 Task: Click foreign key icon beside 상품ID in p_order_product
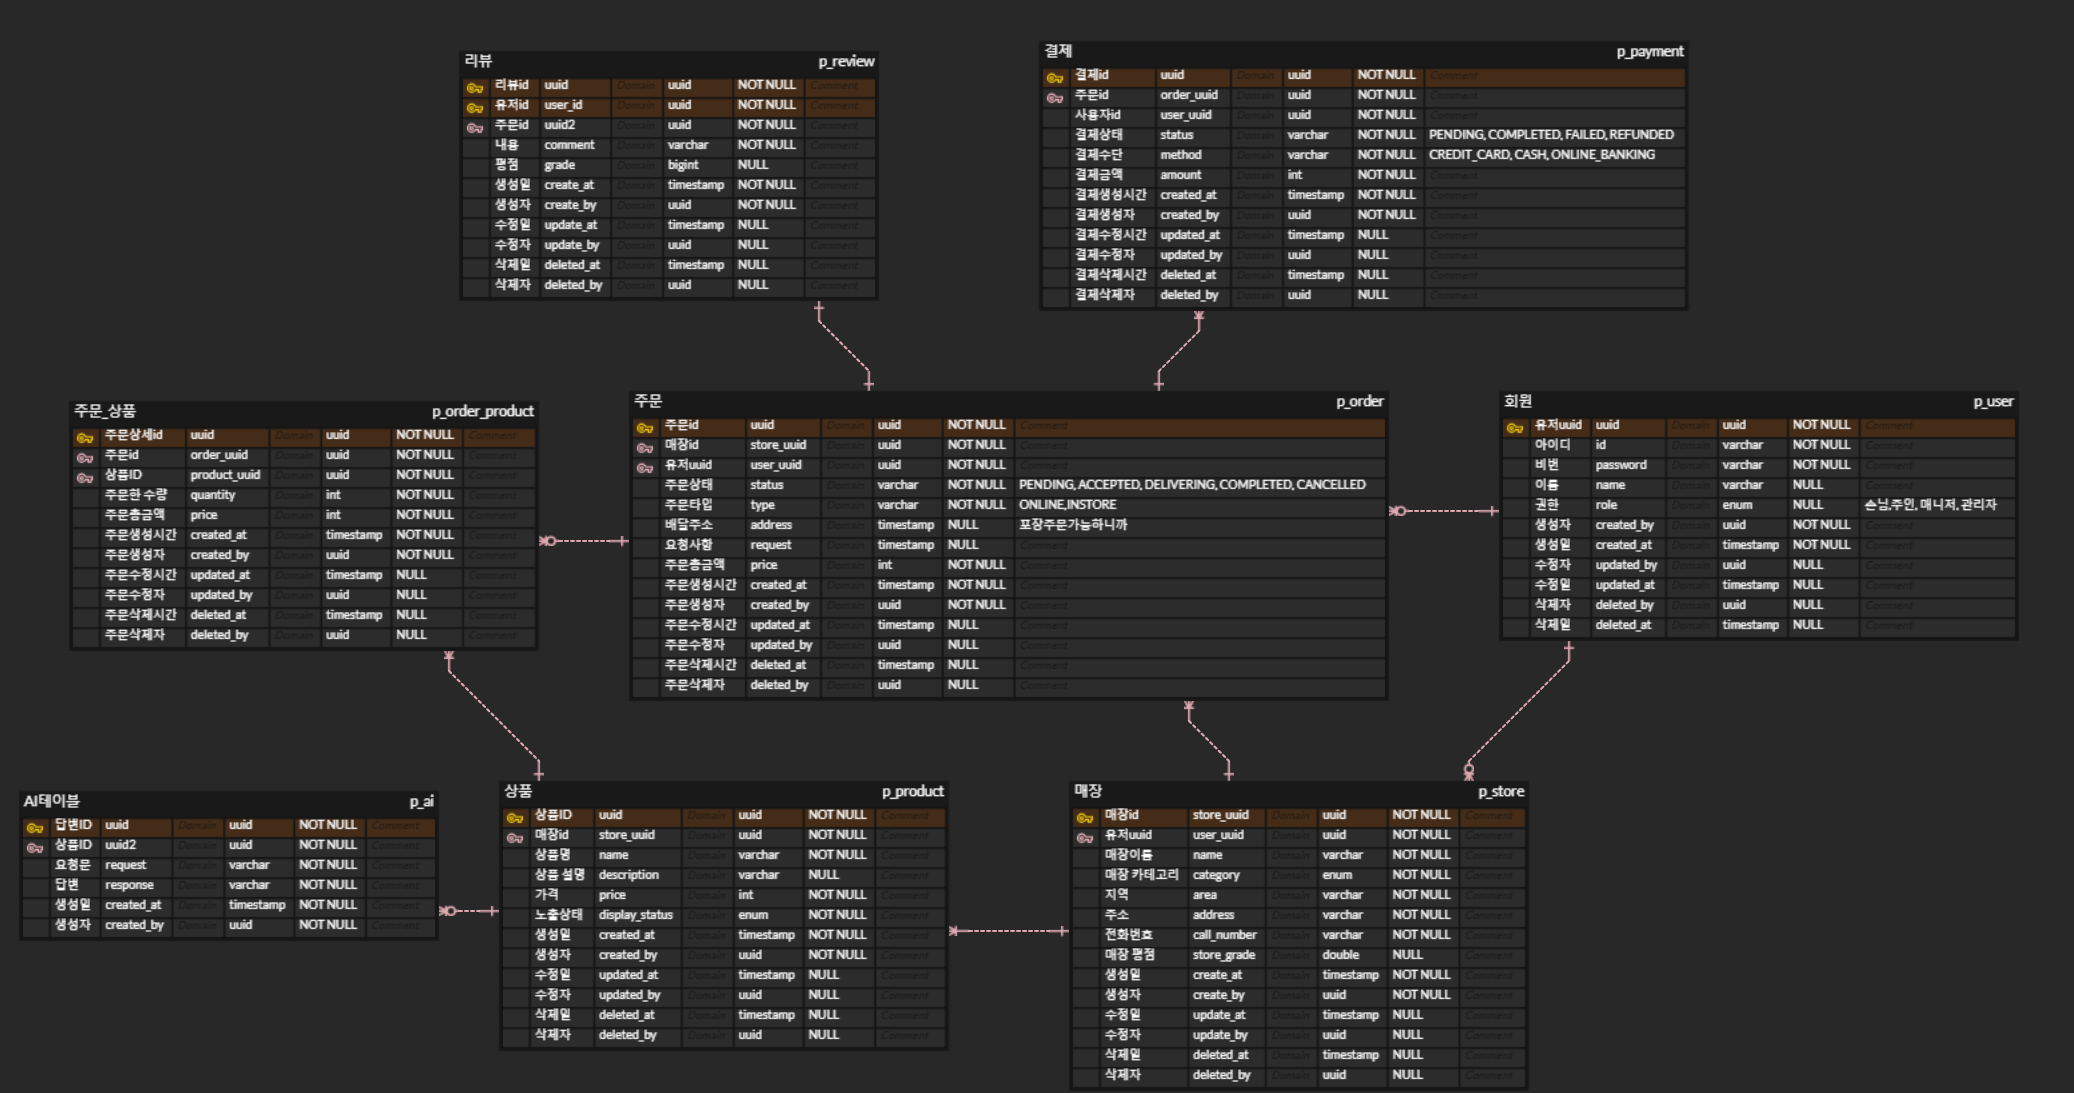tap(85, 477)
